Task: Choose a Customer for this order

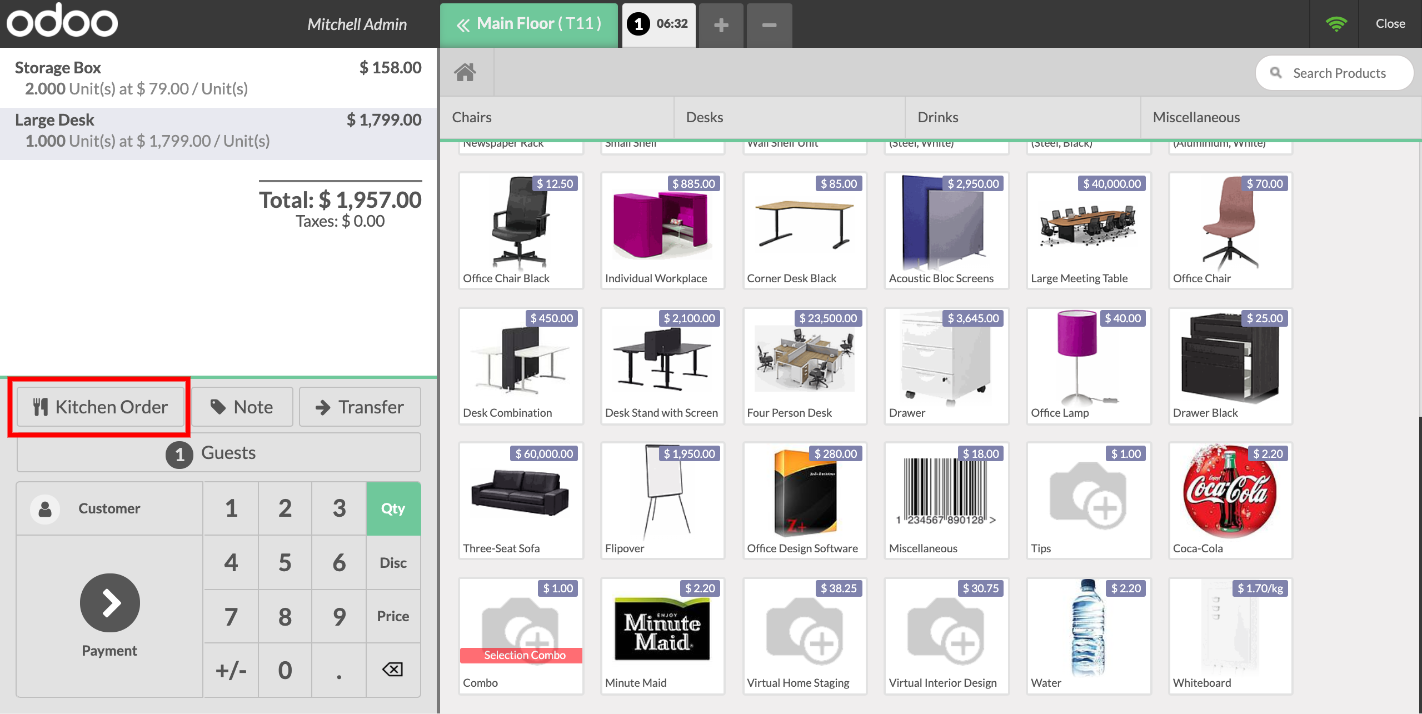Action: point(109,508)
